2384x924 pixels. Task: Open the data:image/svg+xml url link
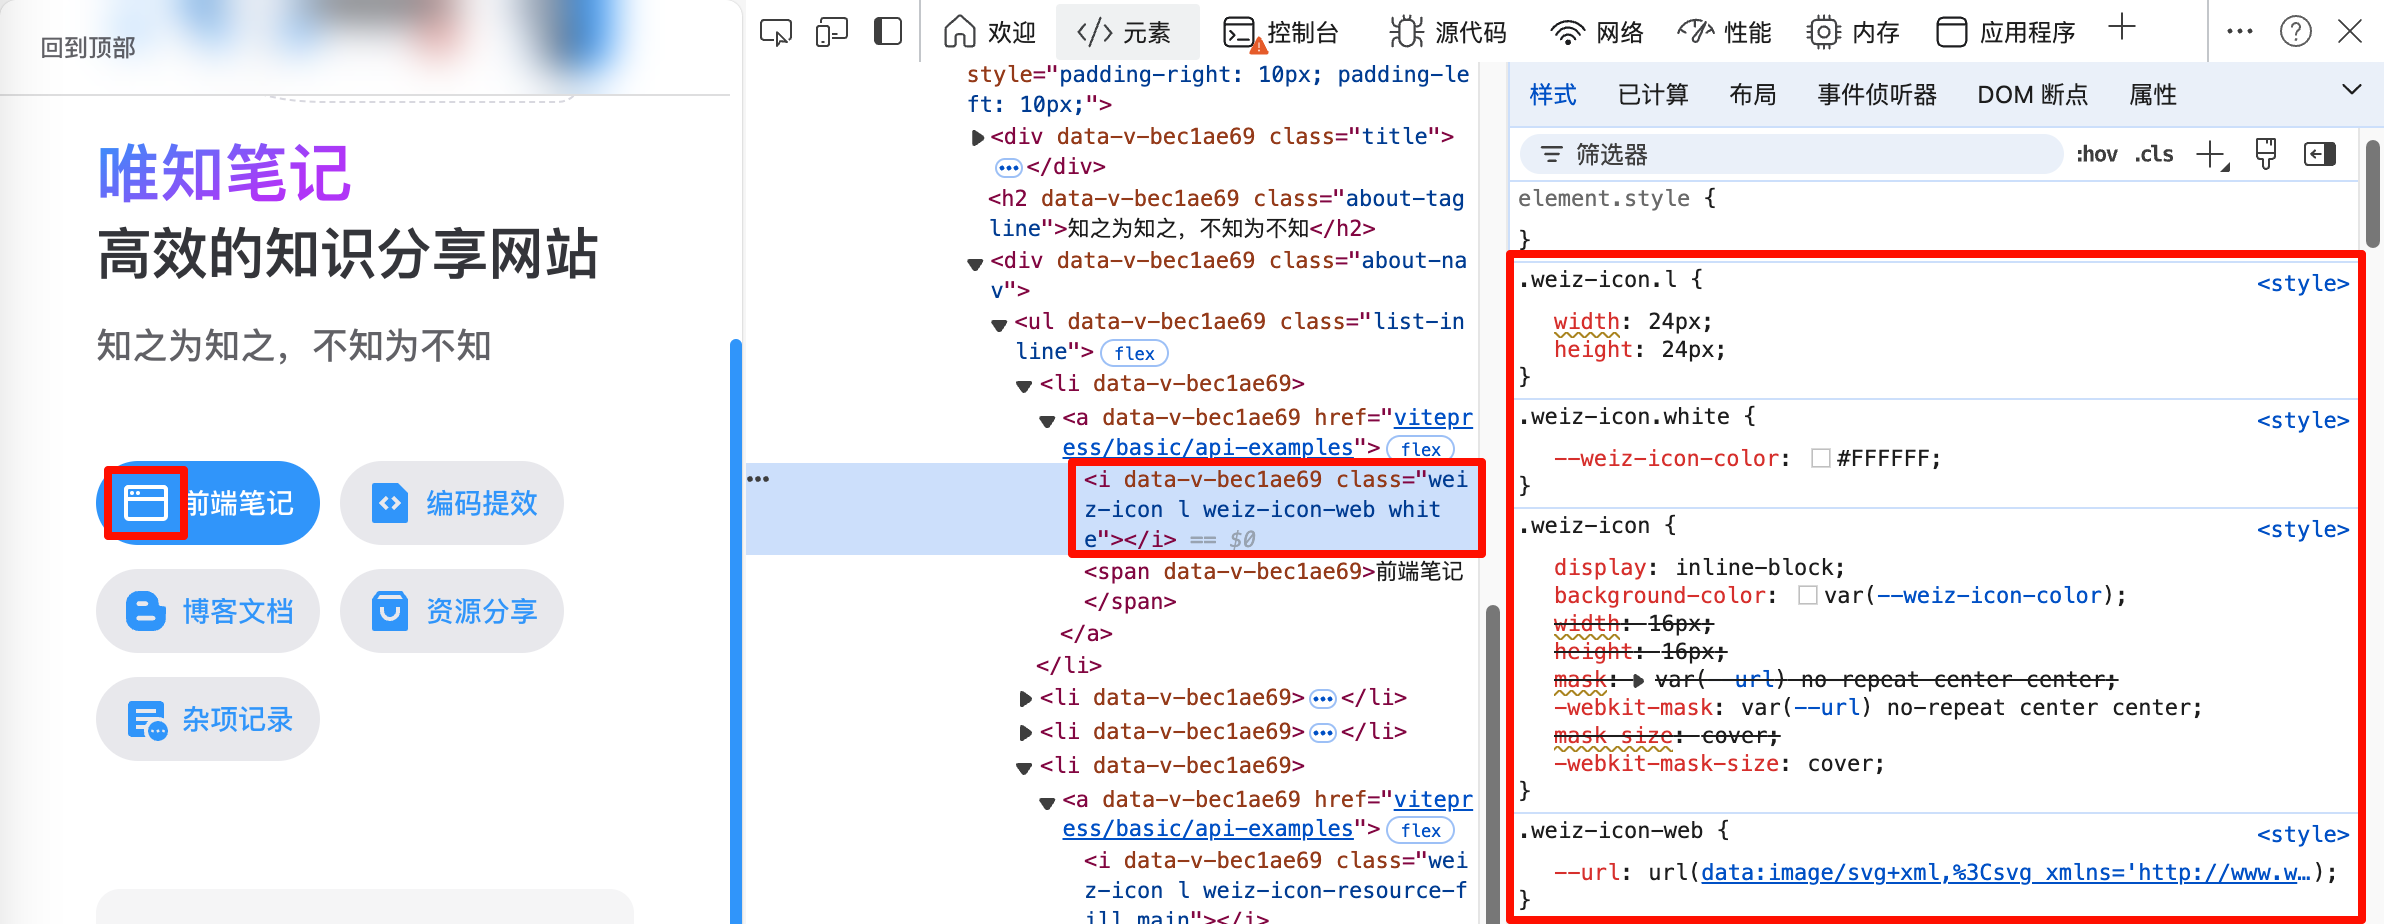click(x=2006, y=872)
